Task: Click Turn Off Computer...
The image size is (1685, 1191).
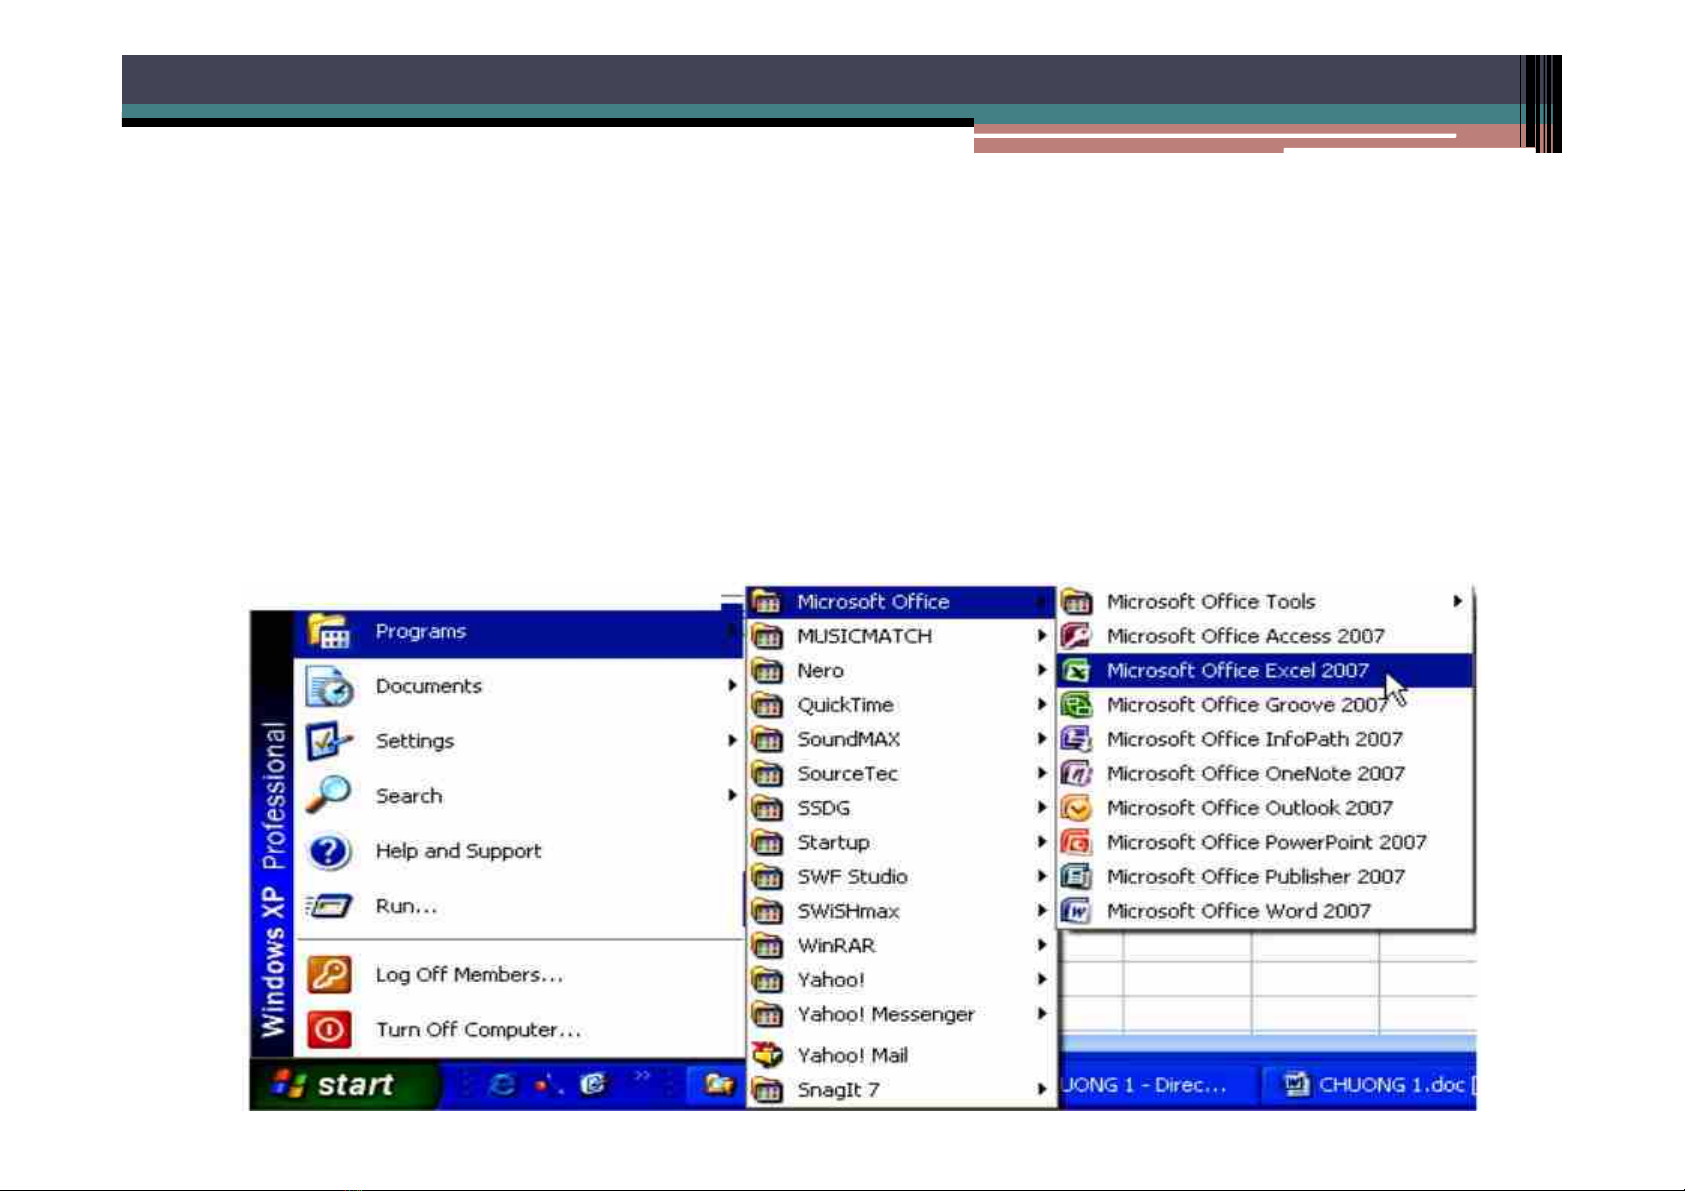Action: click(x=477, y=1030)
